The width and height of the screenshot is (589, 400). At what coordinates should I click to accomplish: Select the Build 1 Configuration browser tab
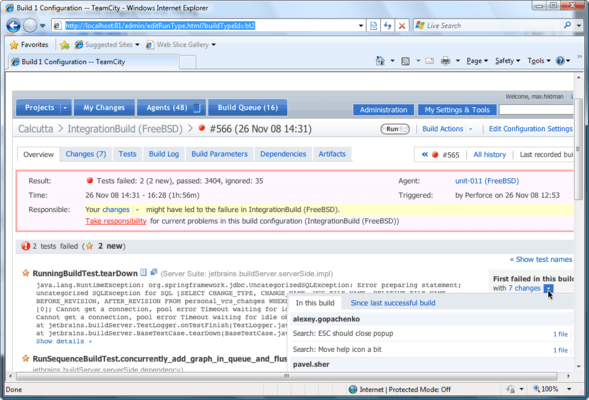93,62
